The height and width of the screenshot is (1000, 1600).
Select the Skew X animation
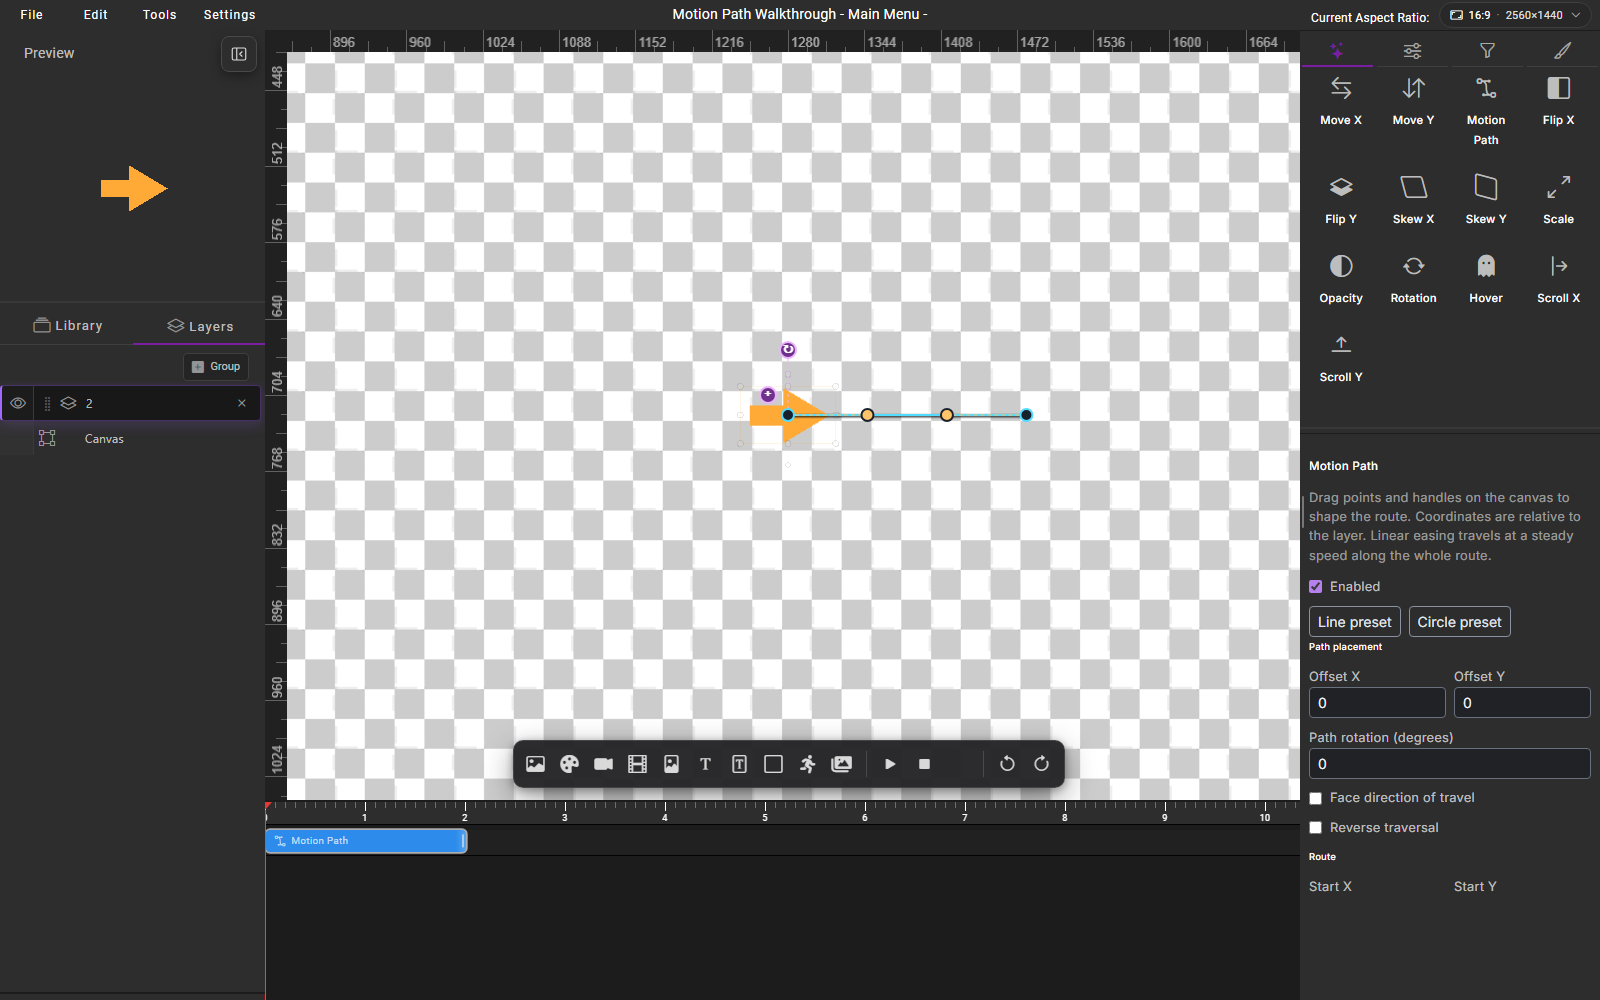tap(1413, 200)
